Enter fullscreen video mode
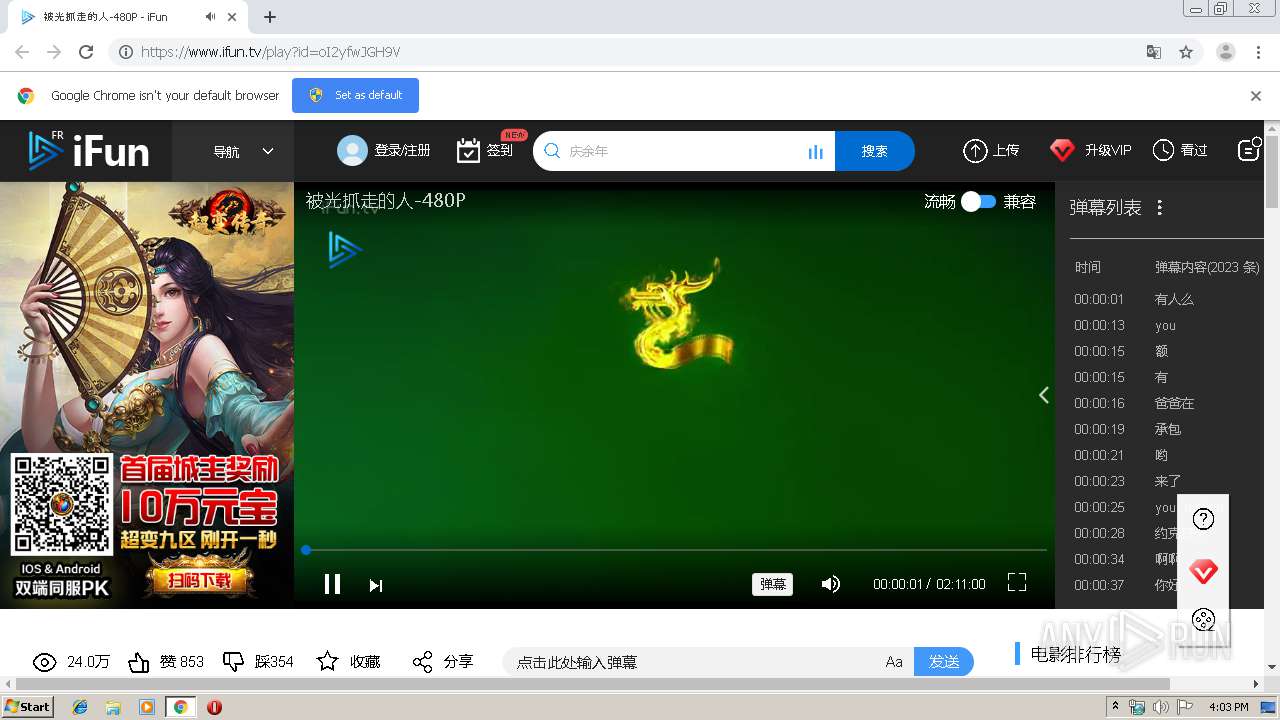 click(1017, 582)
